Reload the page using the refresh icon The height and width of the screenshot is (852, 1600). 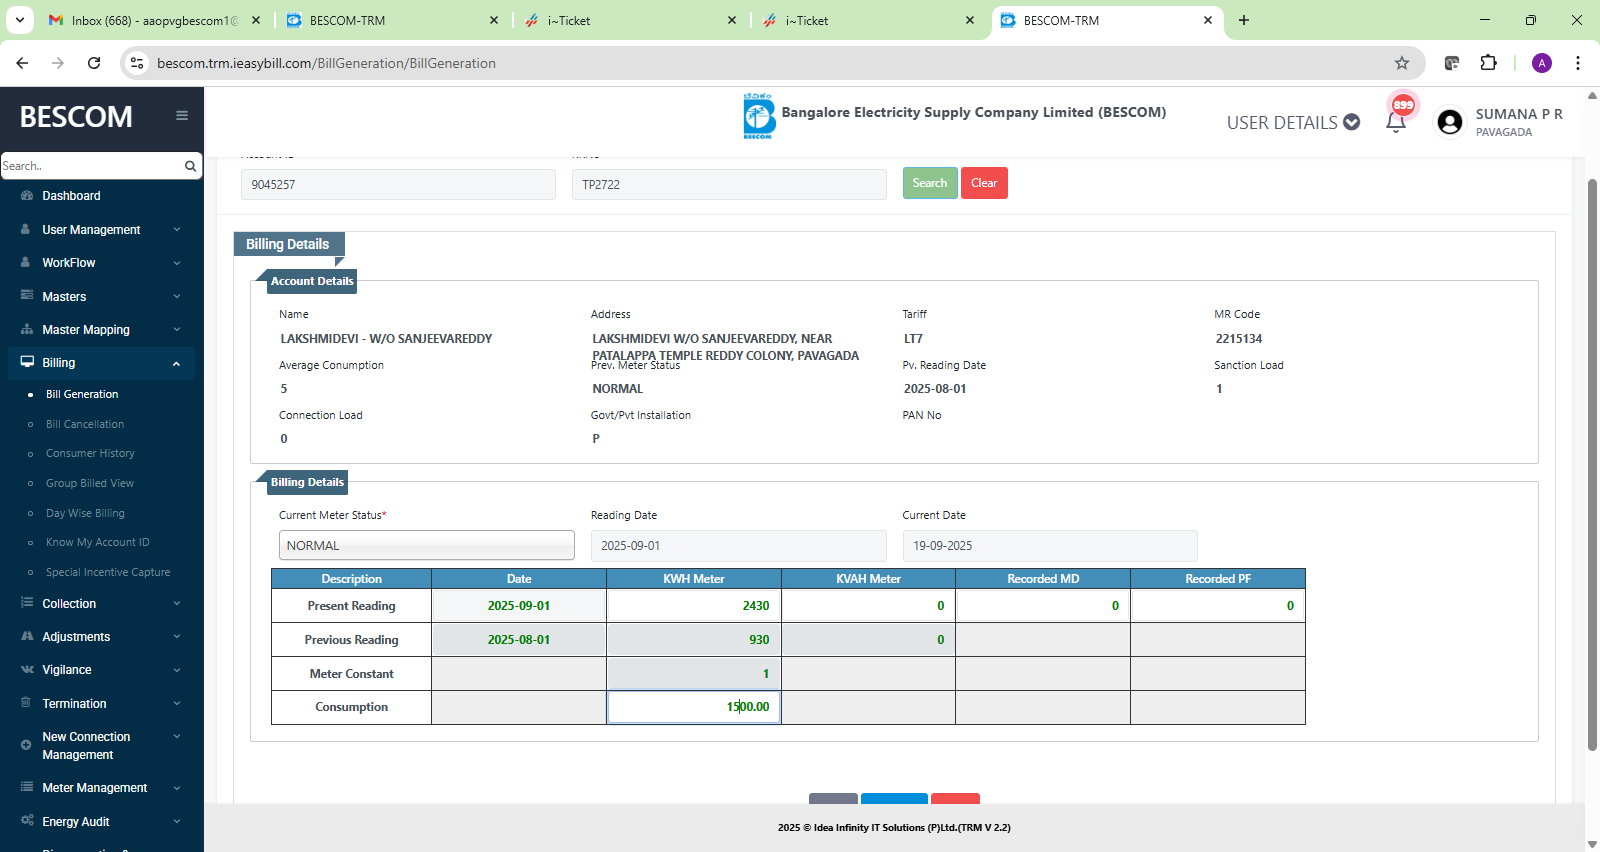click(x=94, y=63)
